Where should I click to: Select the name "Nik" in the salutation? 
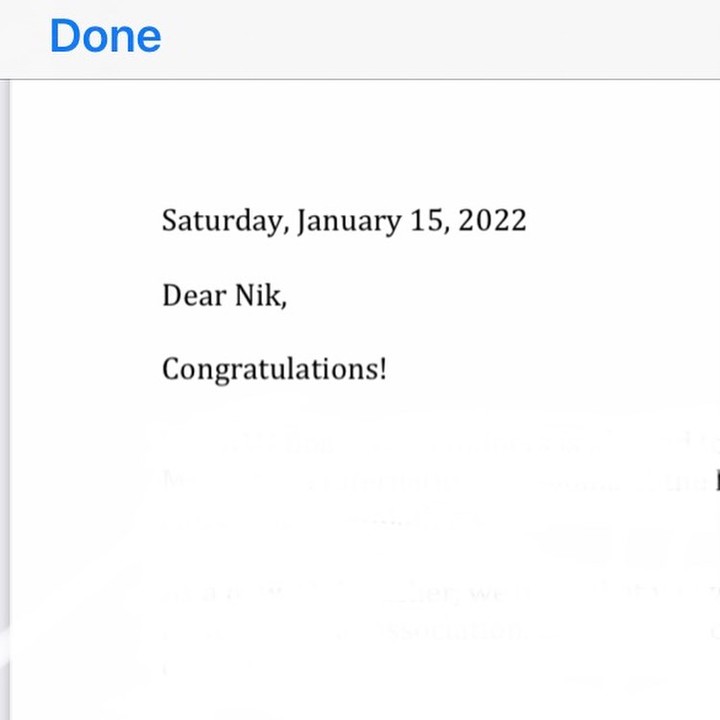pyautogui.click(x=257, y=295)
